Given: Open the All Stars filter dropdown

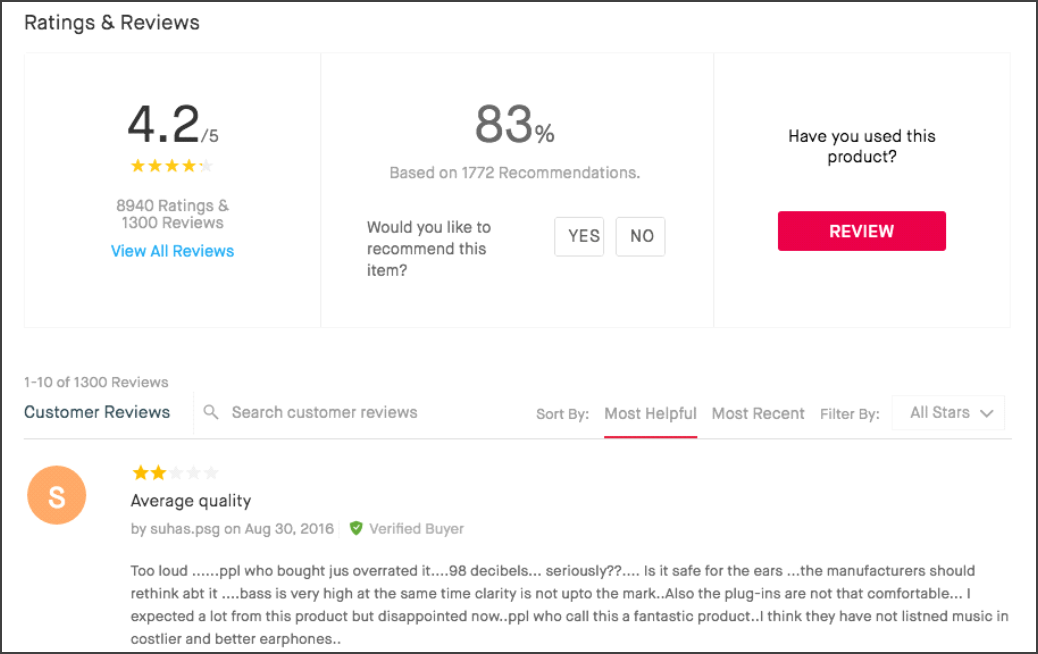Looking at the screenshot, I should [948, 412].
